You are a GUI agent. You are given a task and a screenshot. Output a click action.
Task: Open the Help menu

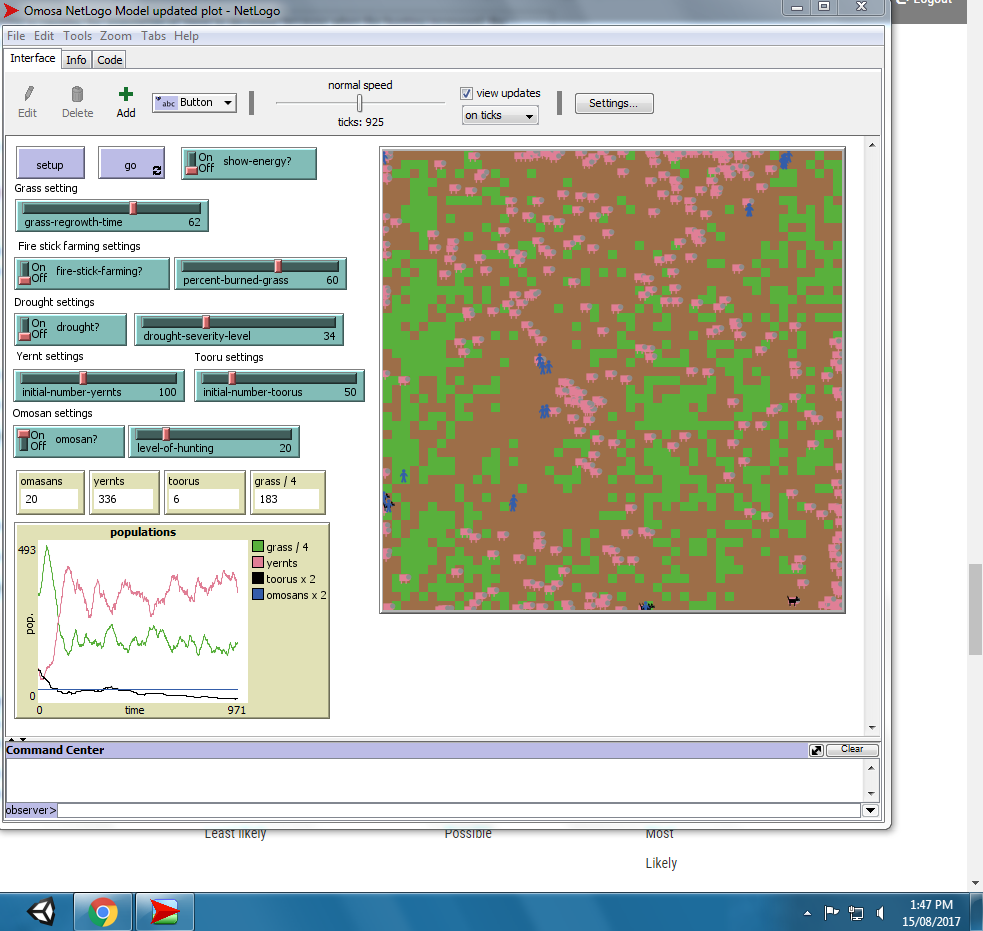(186, 36)
